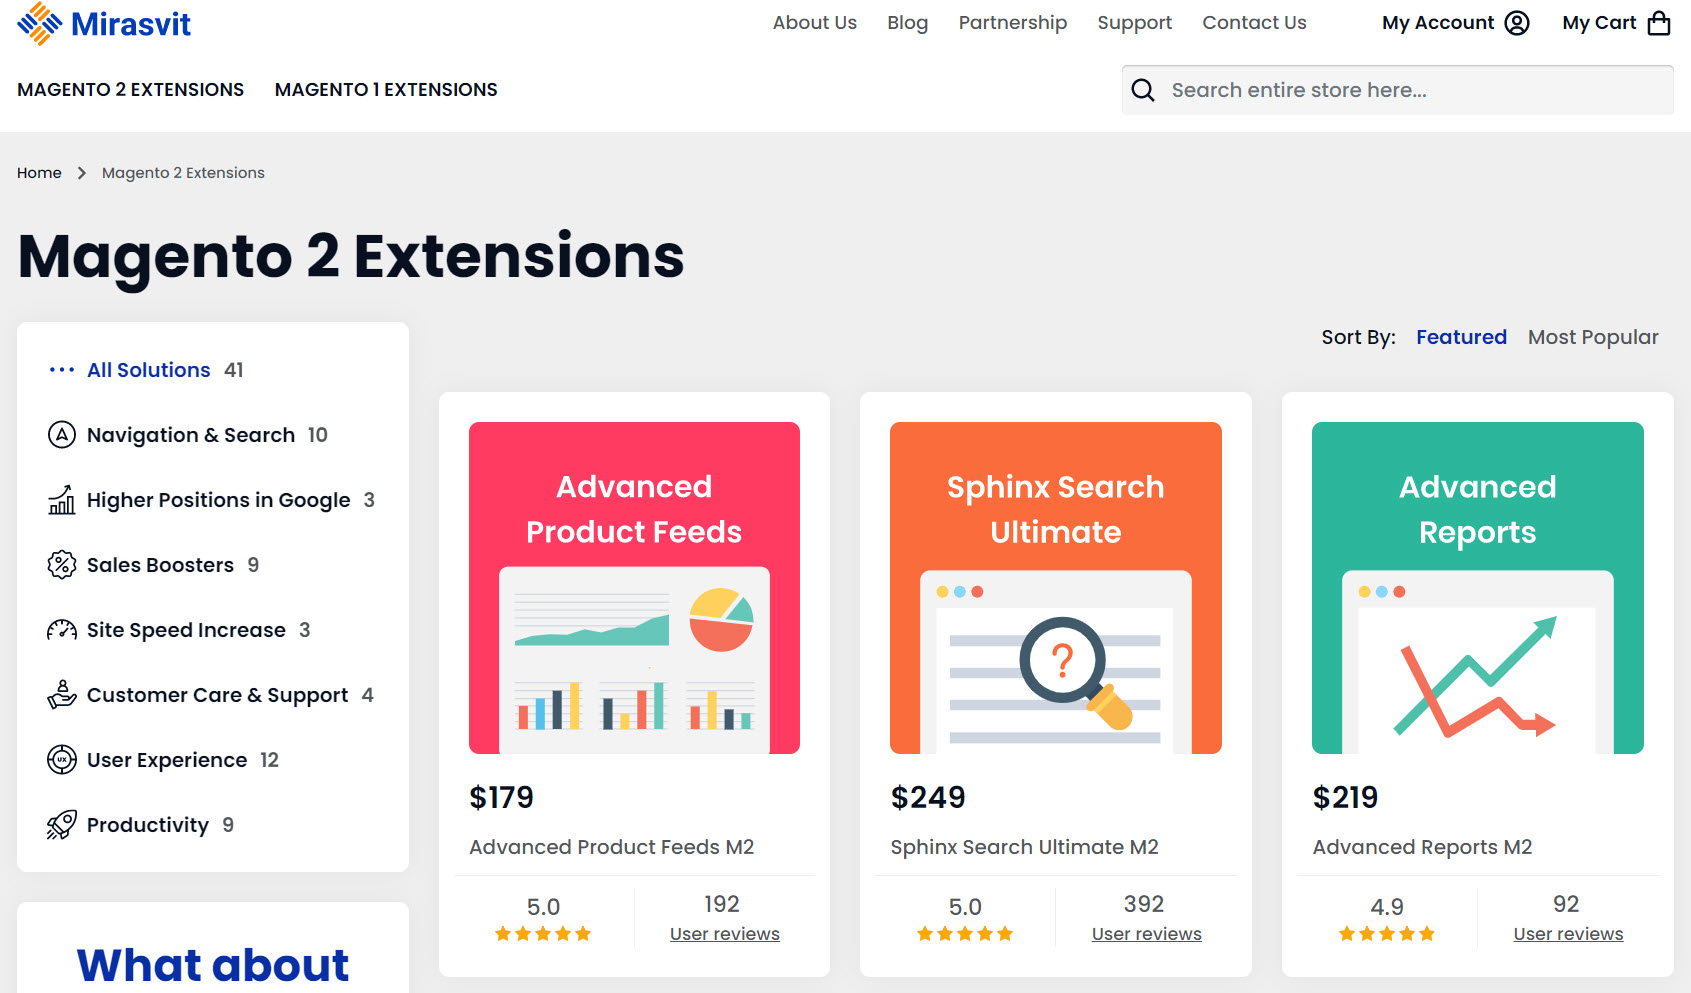Open the Sphinx Search Ultimate thumbnail

point(1056,588)
